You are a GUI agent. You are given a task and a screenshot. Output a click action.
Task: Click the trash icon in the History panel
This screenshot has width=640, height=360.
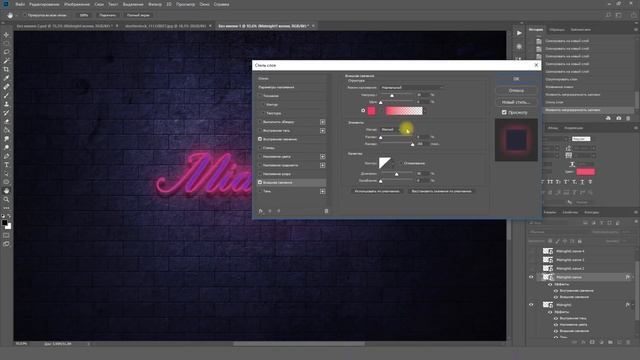pos(628,118)
